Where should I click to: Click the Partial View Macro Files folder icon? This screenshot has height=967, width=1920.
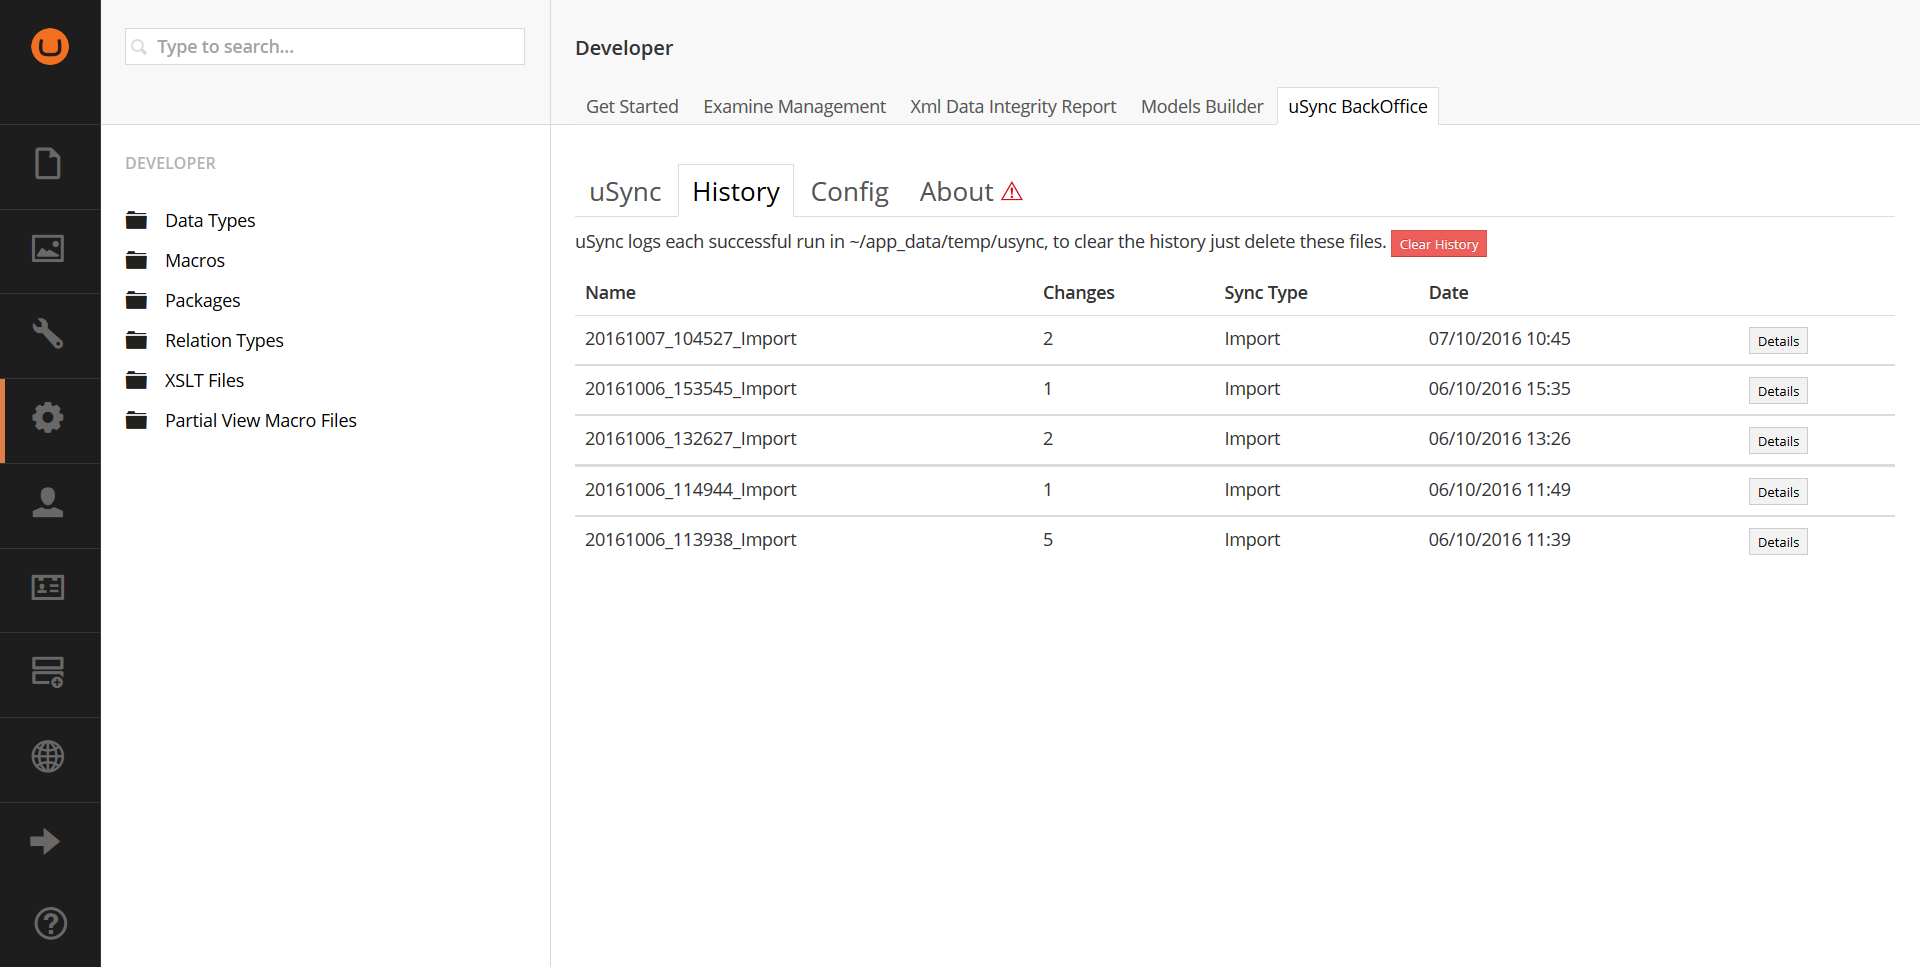pyautogui.click(x=137, y=420)
